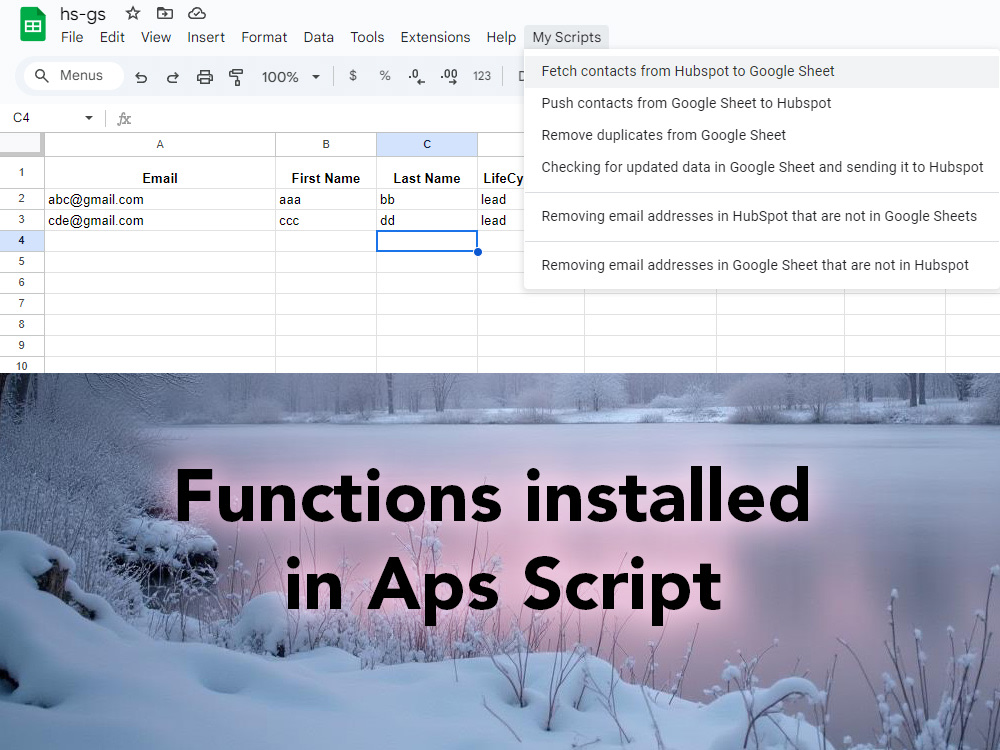Select lead cell in row 2

501,199
